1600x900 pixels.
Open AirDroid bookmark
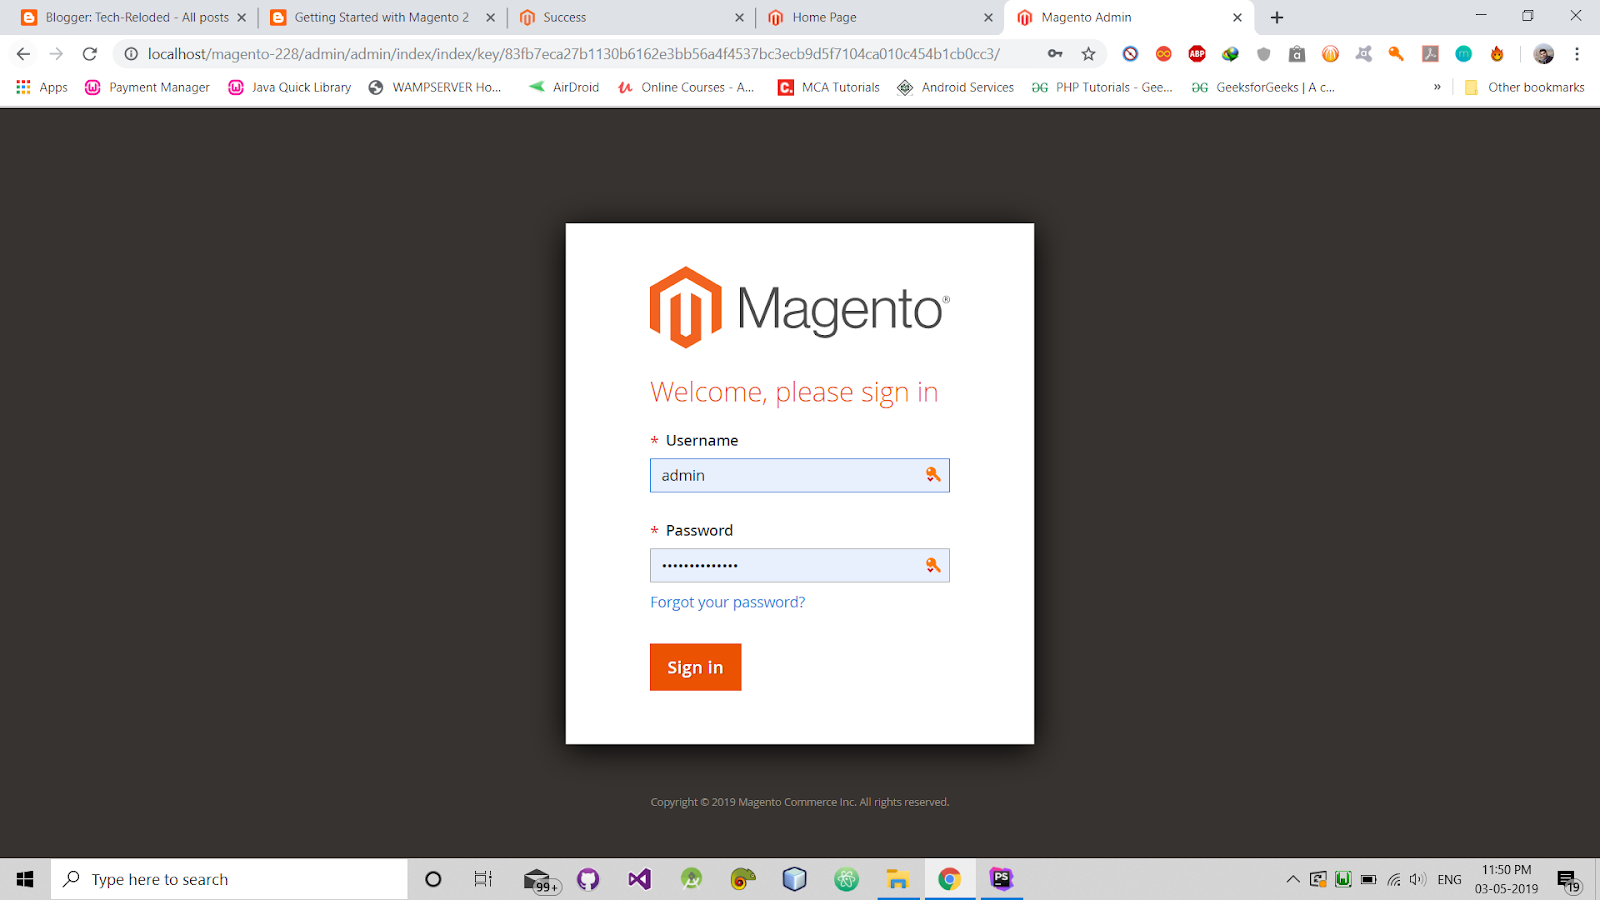point(564,87)
